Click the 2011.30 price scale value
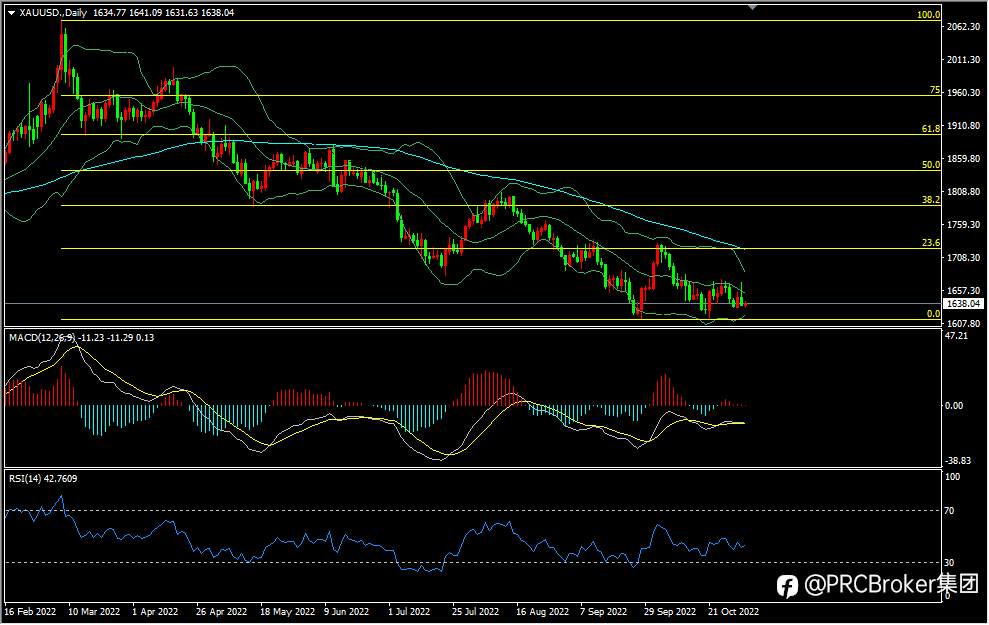The height and width of the screenshot is (625, 989). coord(963,60)
